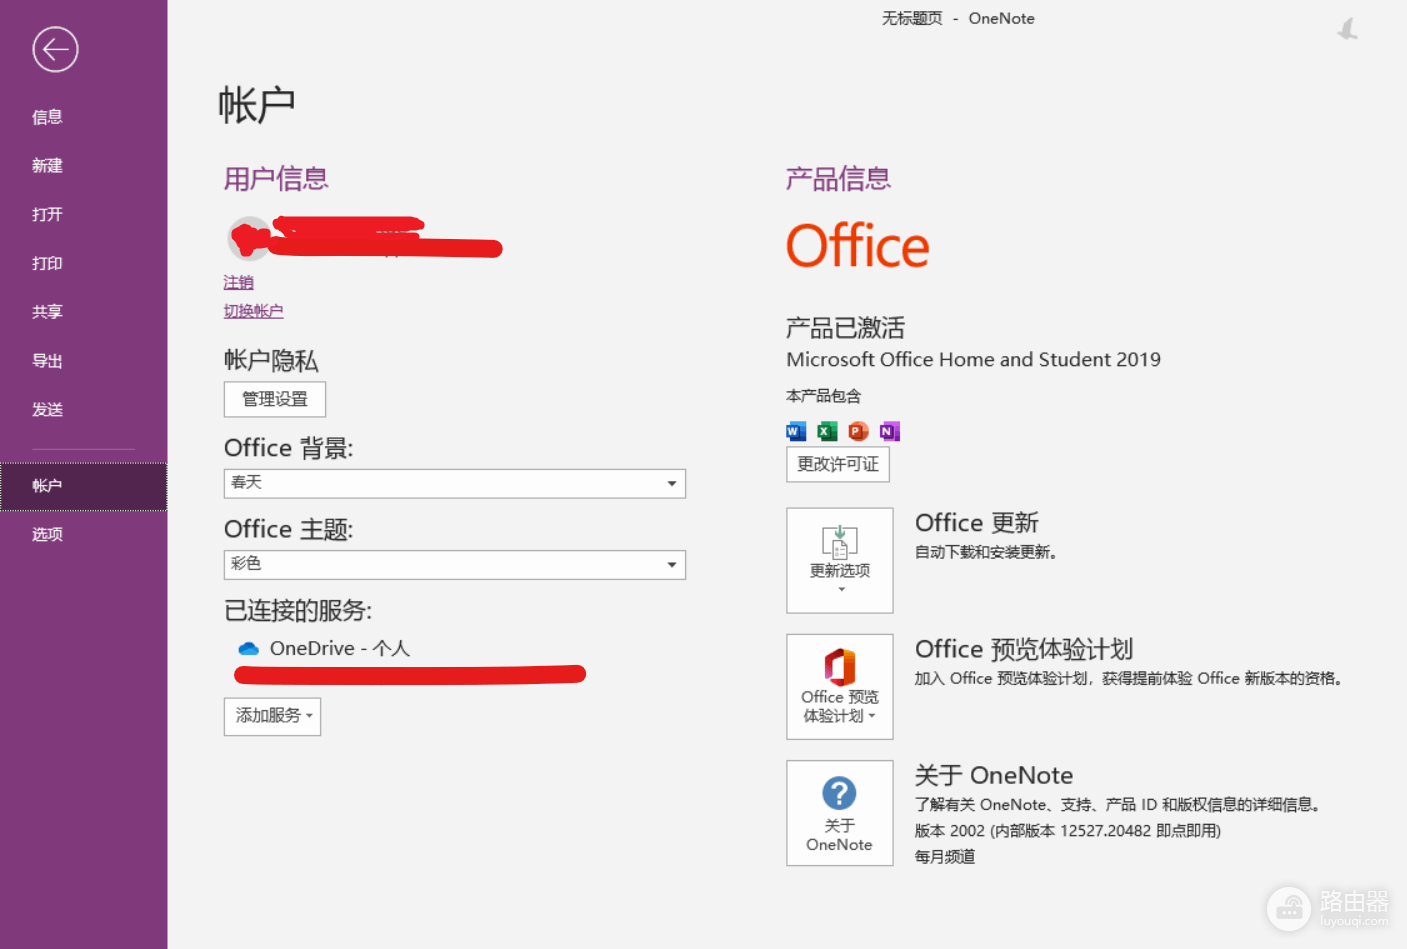The width and height of the screenshot is (1407, 949).
Task: Click the Office 预览体验计划 heading
Action: [x=1024, y=649]
